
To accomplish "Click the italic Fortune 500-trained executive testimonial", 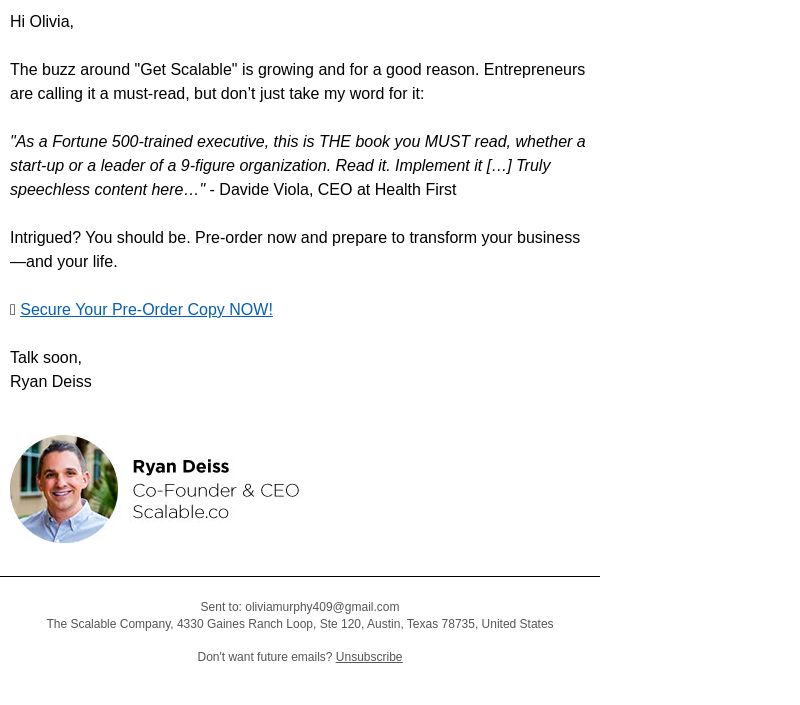I will pos(297,165).
